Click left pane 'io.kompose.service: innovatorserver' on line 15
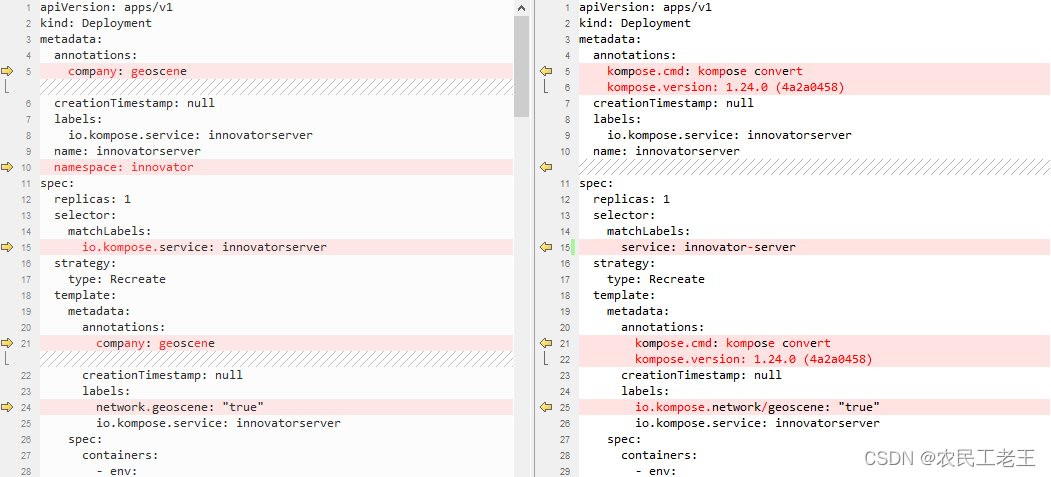1051x477 pixels. 204,247
